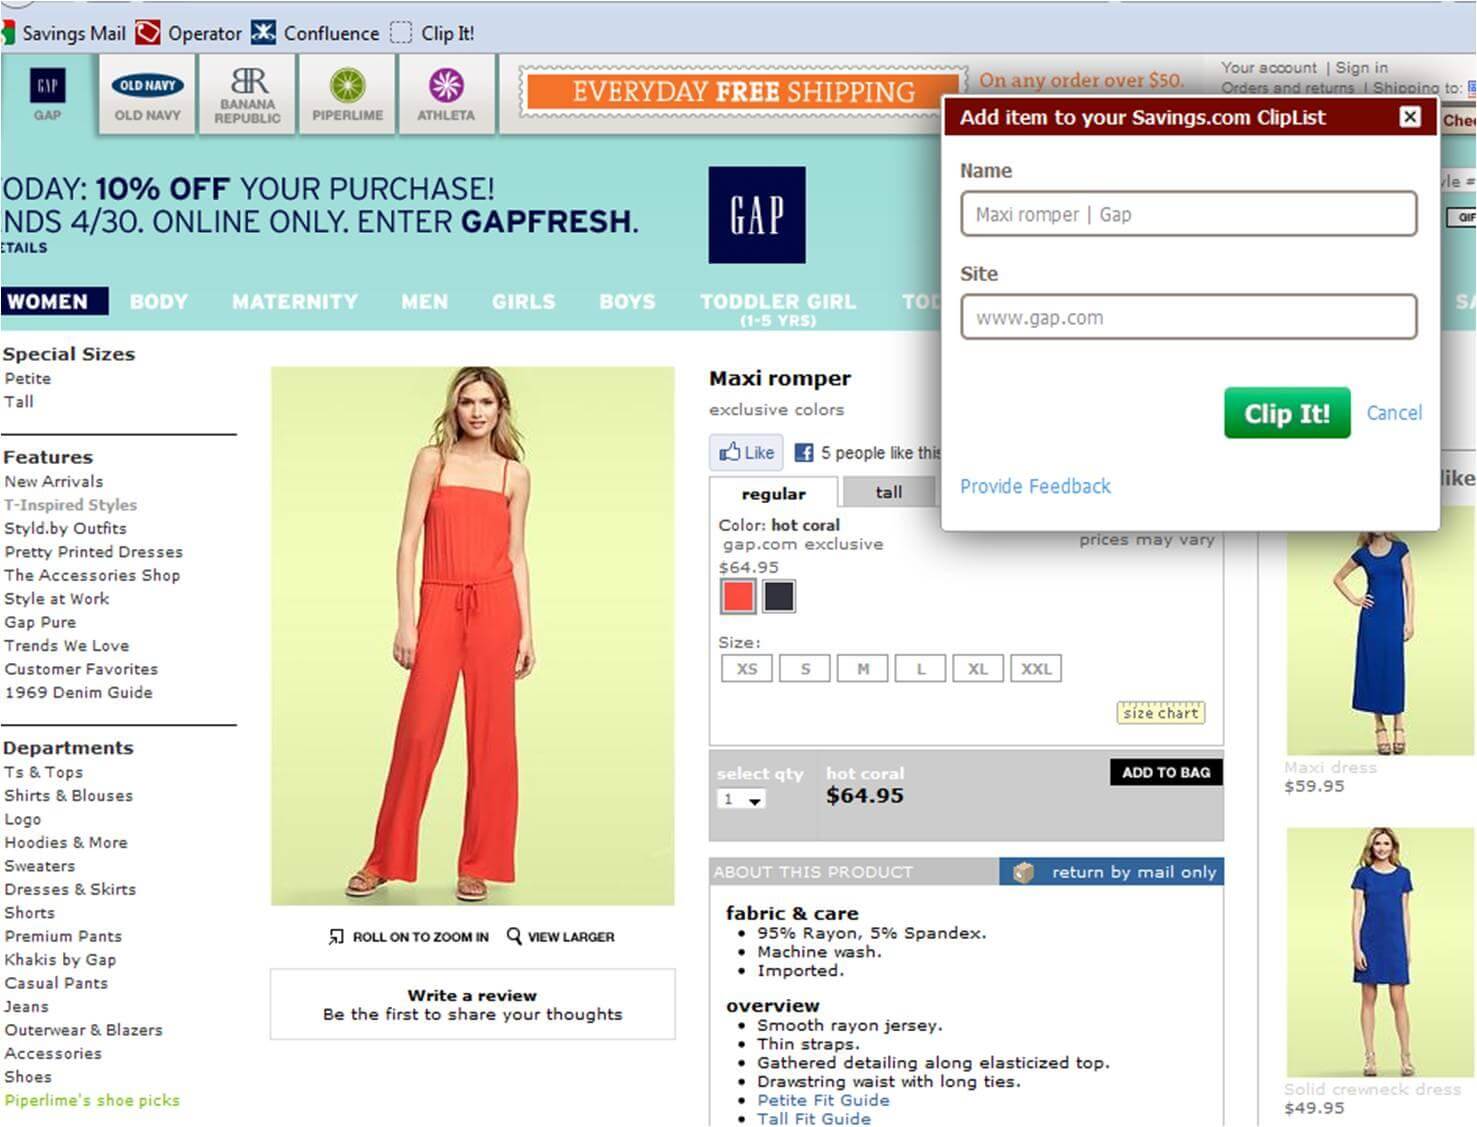Choose the dark navy color swatch
The height and width of the screenshot is (1127, 1477).
point(779,596)
